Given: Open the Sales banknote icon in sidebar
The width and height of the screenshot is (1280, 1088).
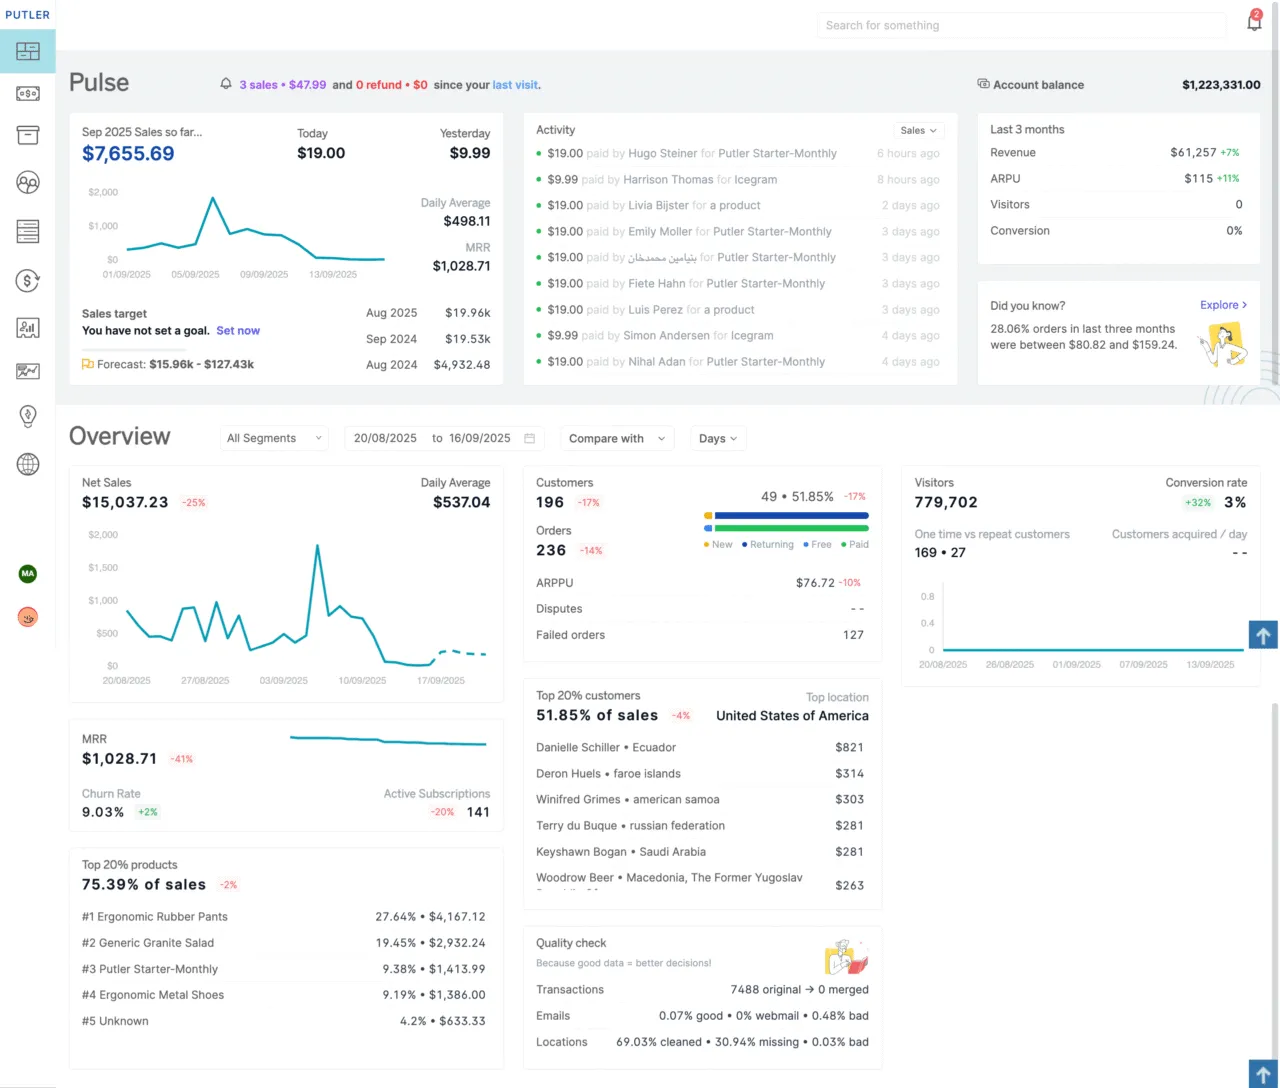Looking at the screenshot, I should pos(28,93).
